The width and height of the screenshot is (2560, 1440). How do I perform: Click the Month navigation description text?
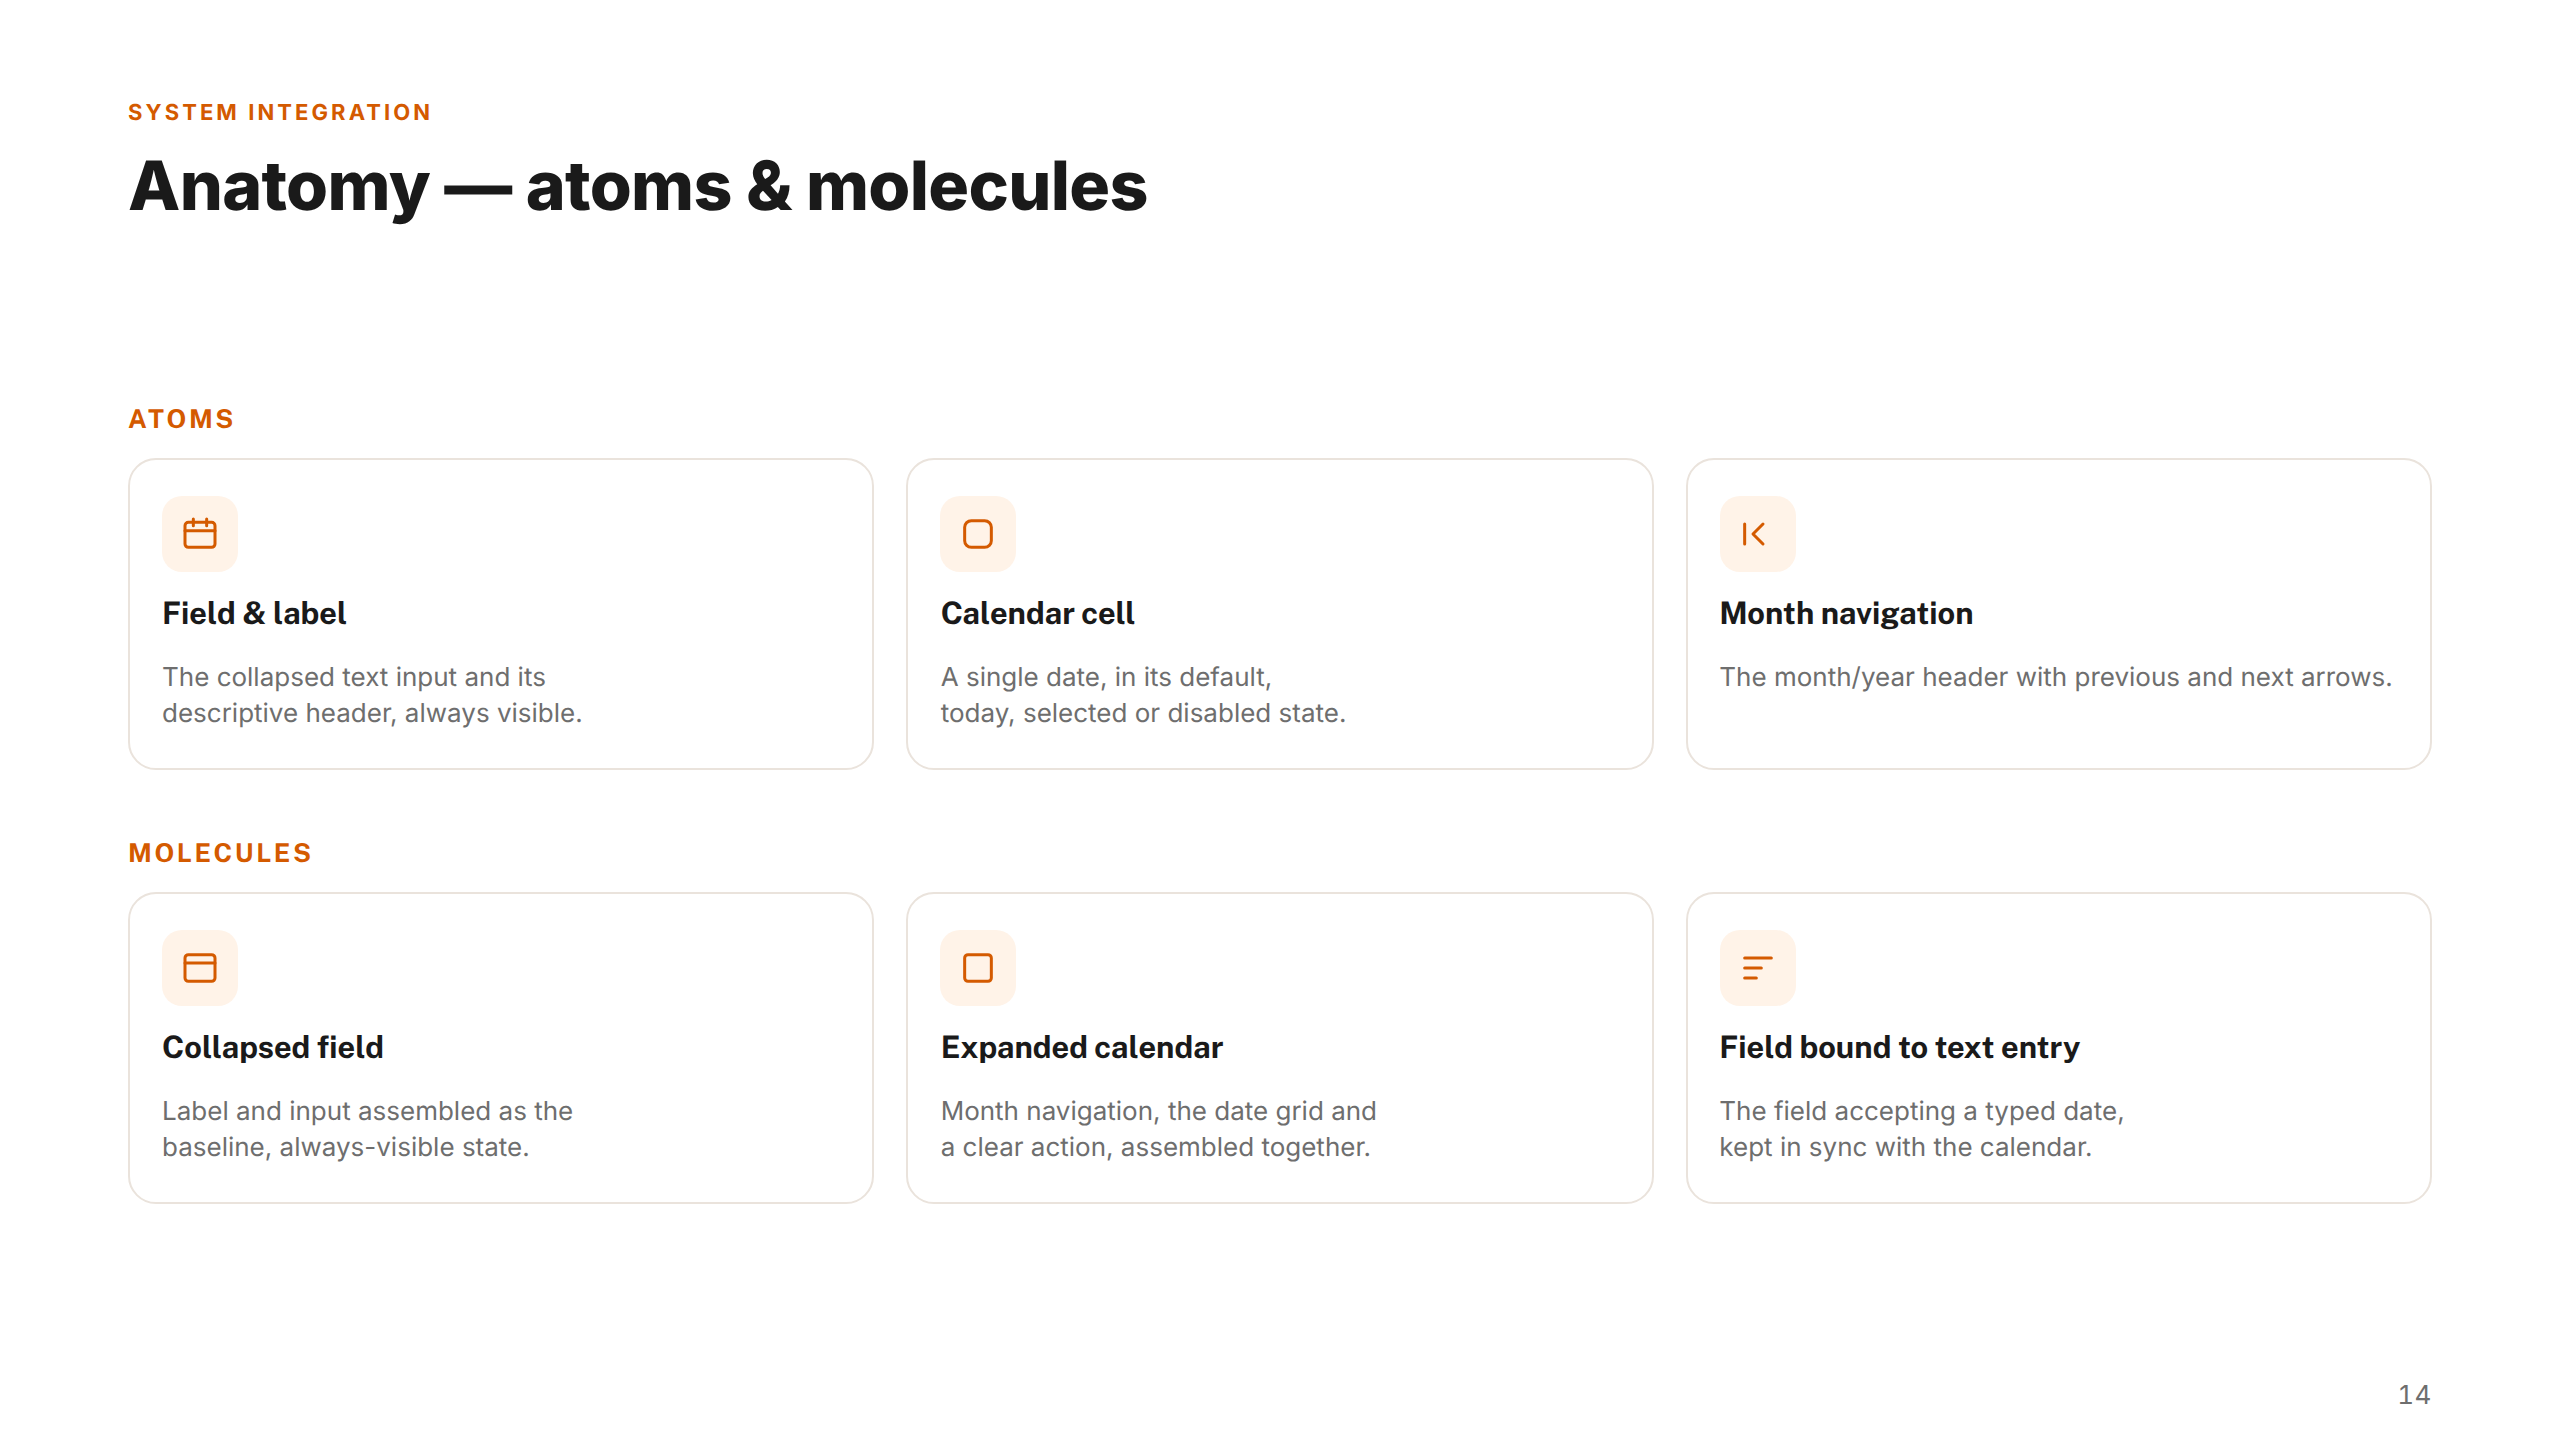[x=2055, y=677]
